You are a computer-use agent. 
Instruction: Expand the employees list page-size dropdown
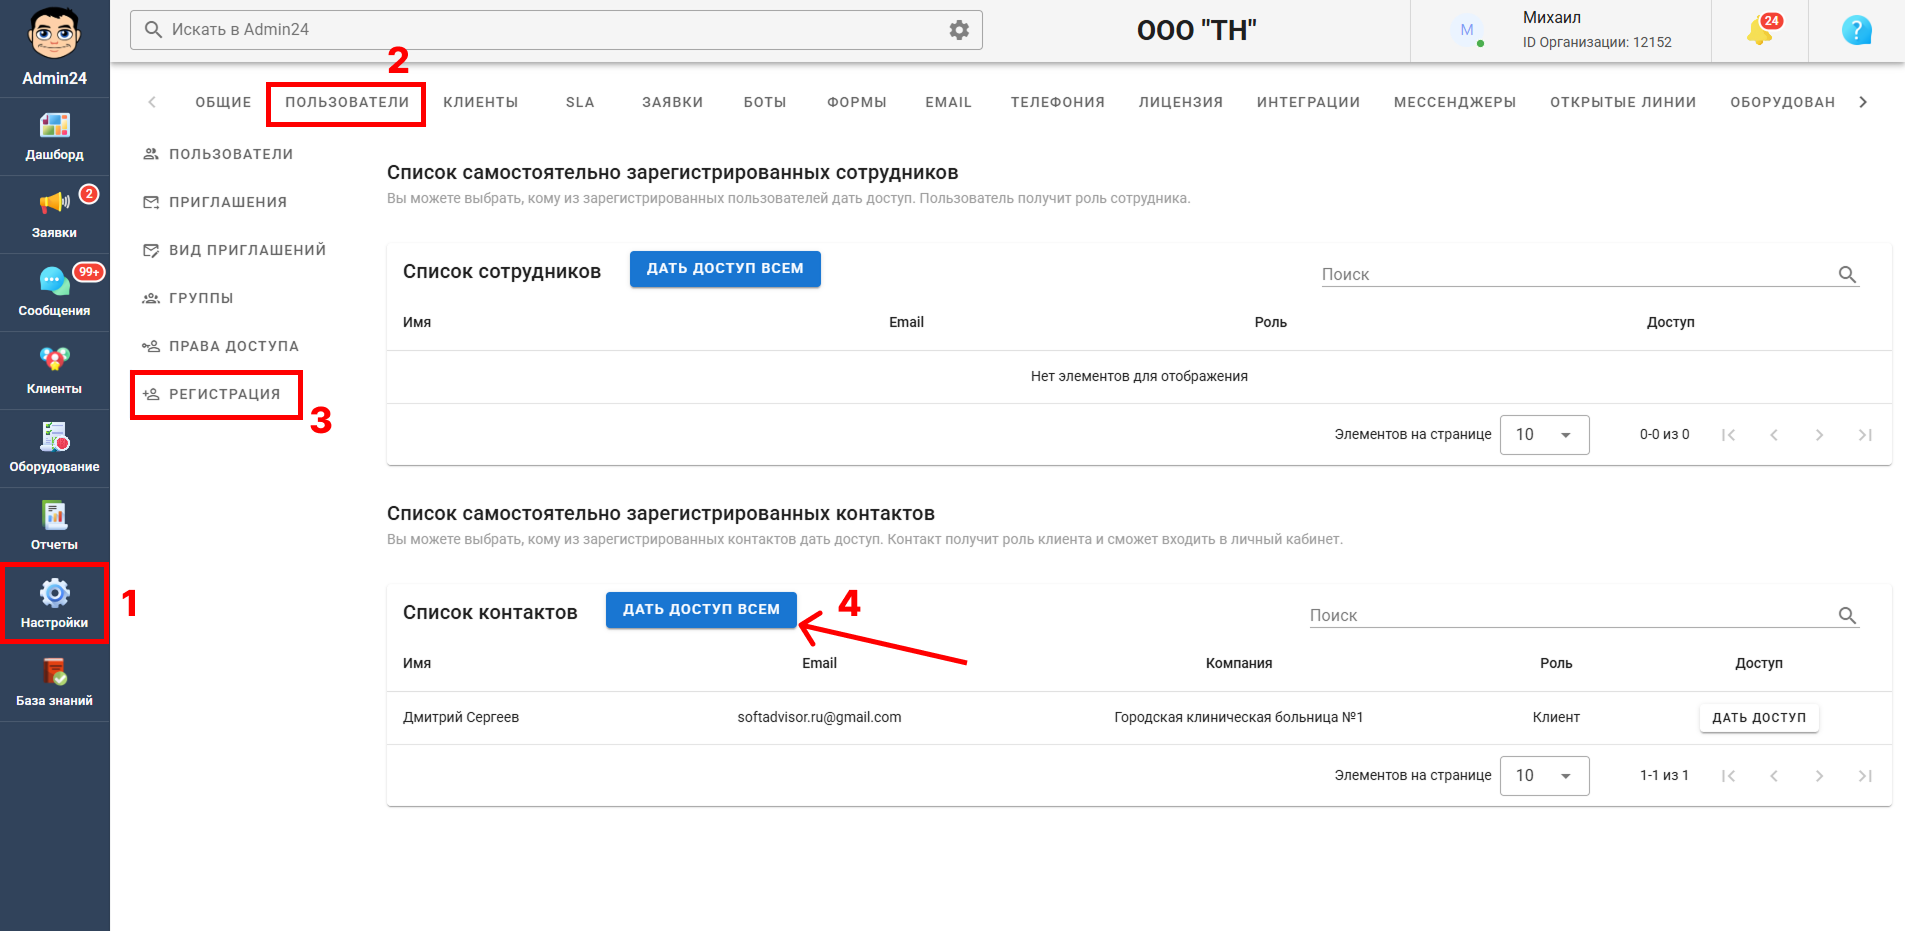tap(1544, 435)
